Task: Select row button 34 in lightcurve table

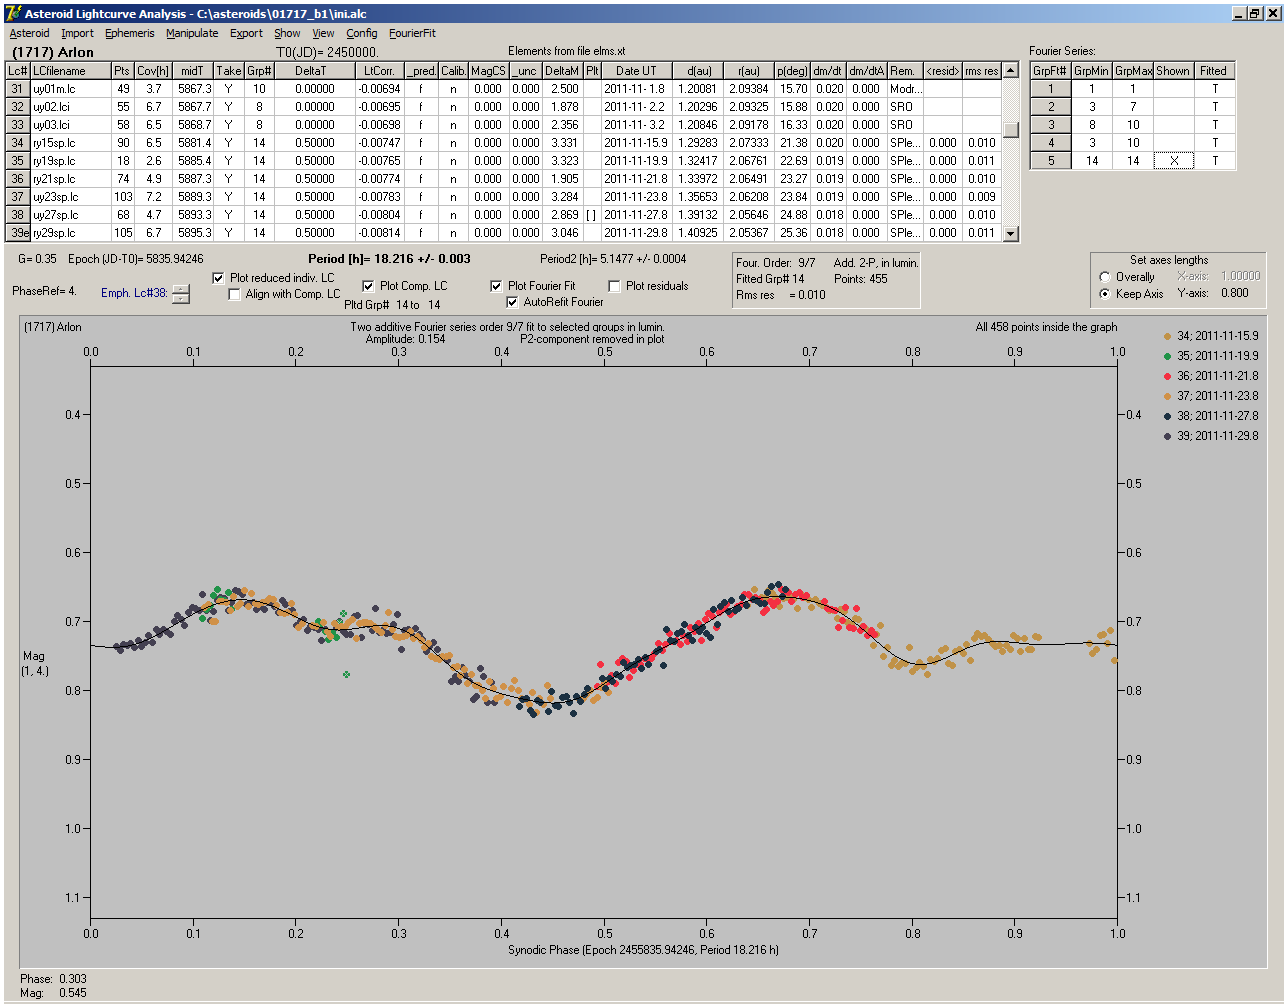Action: click(x=18, y=143)
